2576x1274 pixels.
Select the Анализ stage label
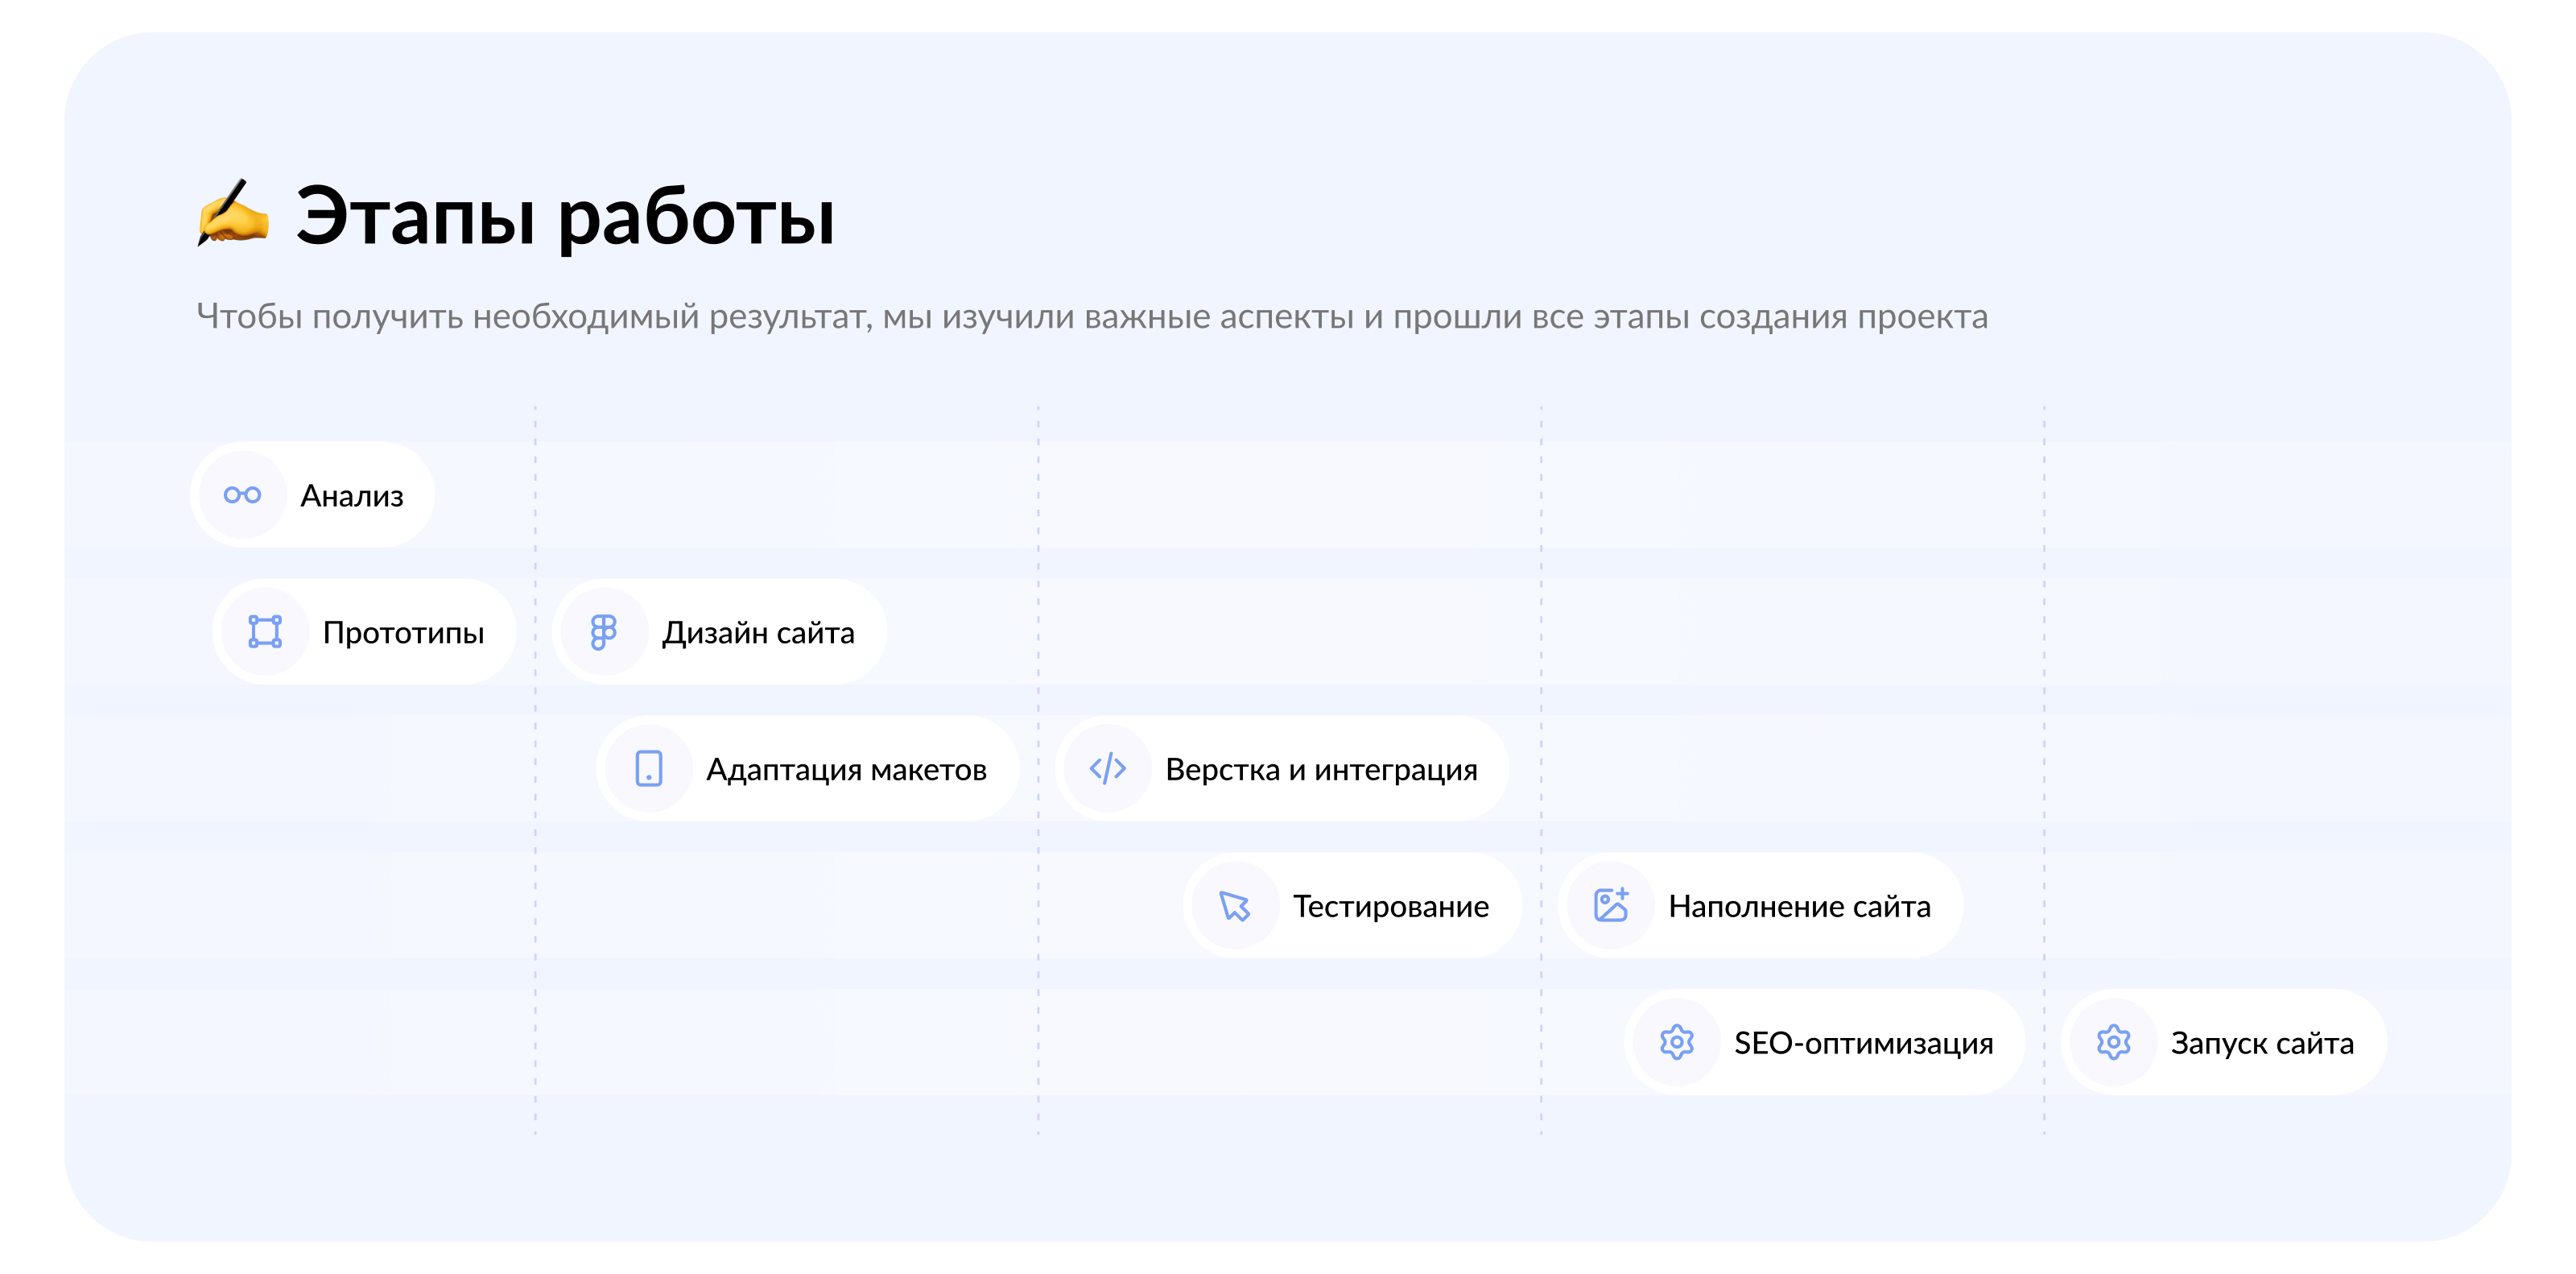coord(352,496)
